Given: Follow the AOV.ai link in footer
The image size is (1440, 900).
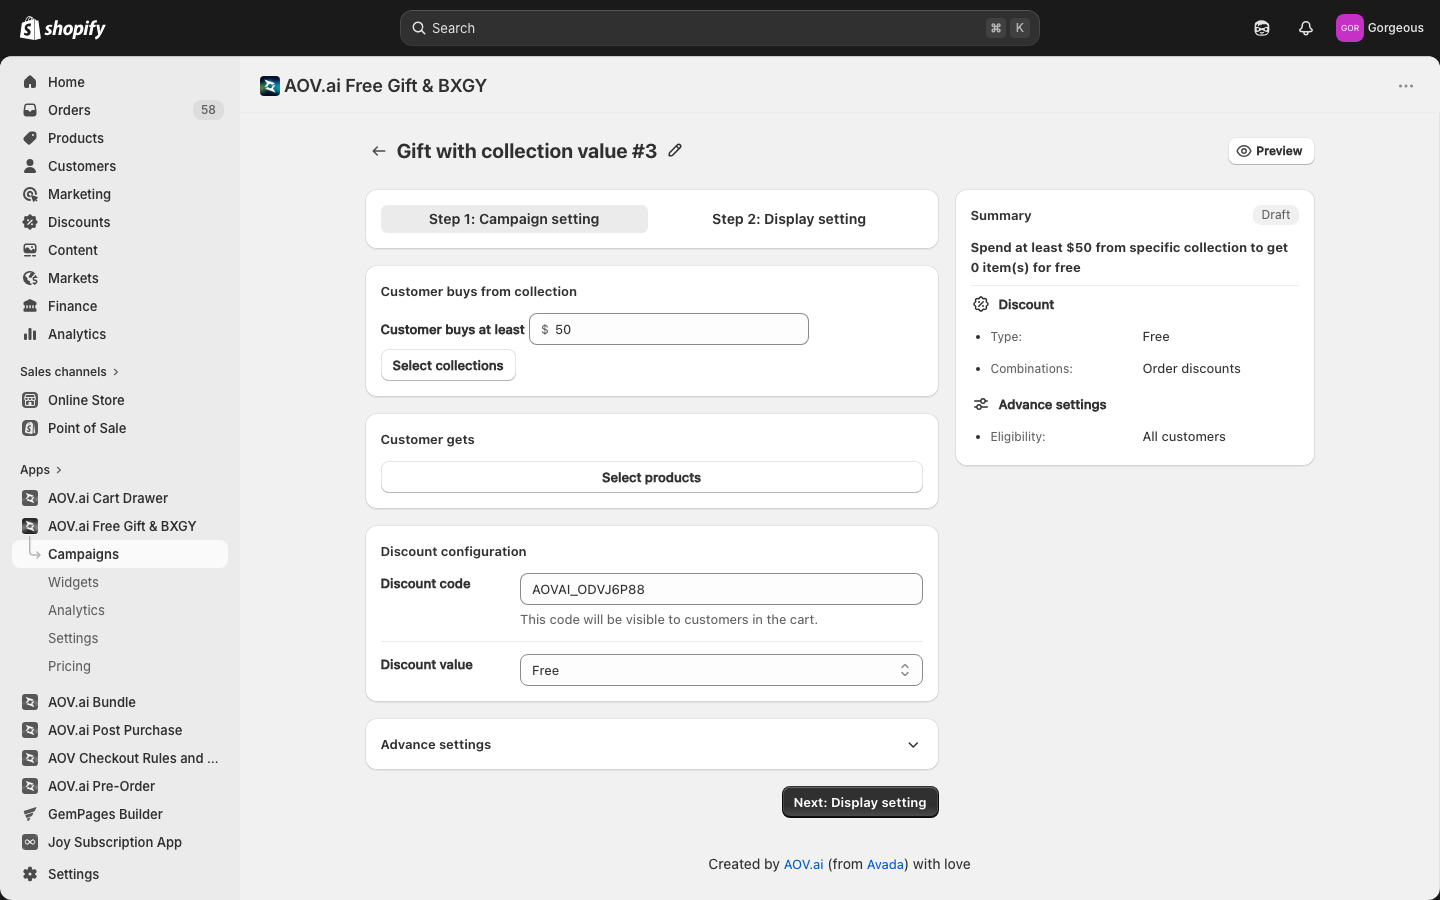Looking at the screenshot, I should tap(803, 864).
